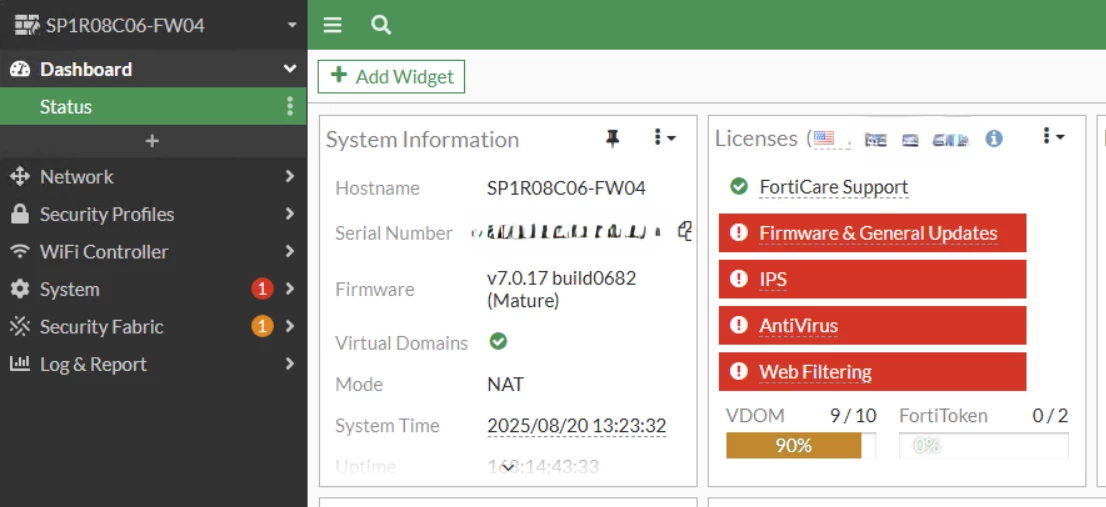Click the Web Filtering warning icon
This screenshot has height=507, width=1106.
[739, 371]
